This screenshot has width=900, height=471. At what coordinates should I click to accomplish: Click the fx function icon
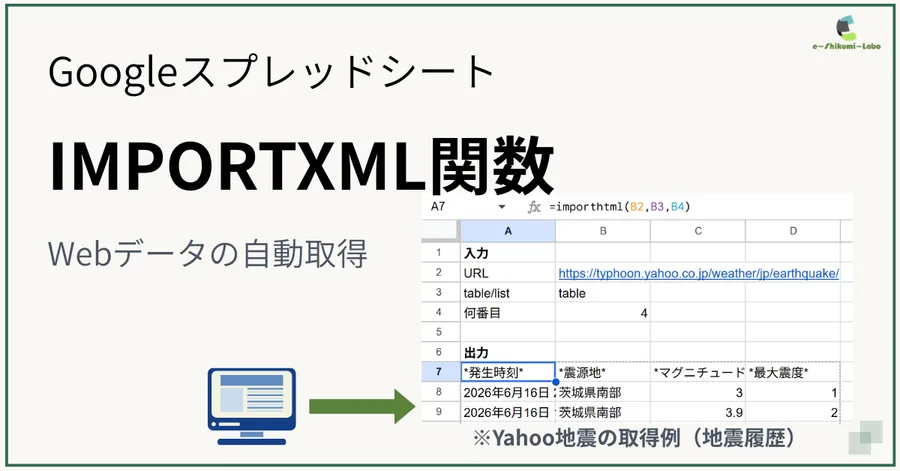(534, 207)
